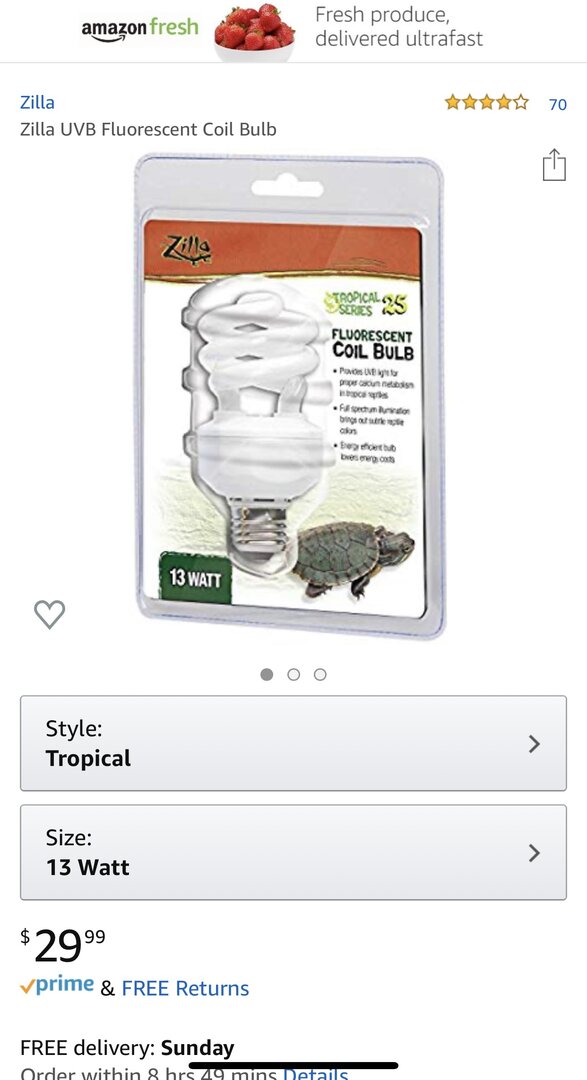
Task: Tap the share icon
Action: 554,165
